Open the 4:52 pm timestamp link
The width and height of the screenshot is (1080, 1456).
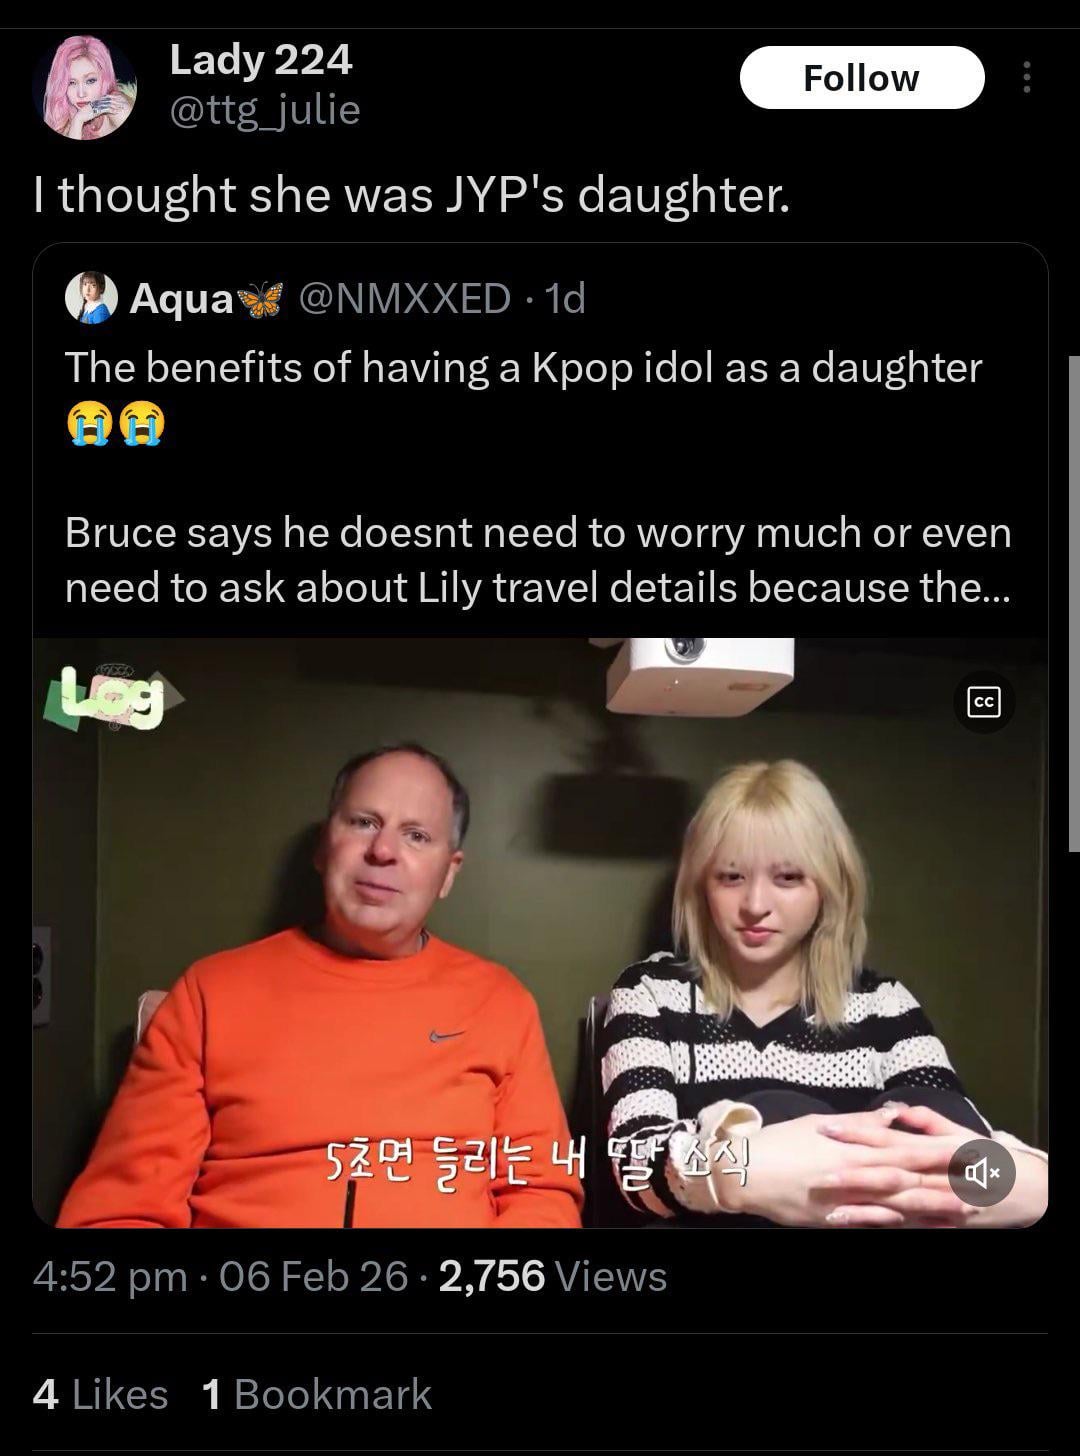[110, 1276]
